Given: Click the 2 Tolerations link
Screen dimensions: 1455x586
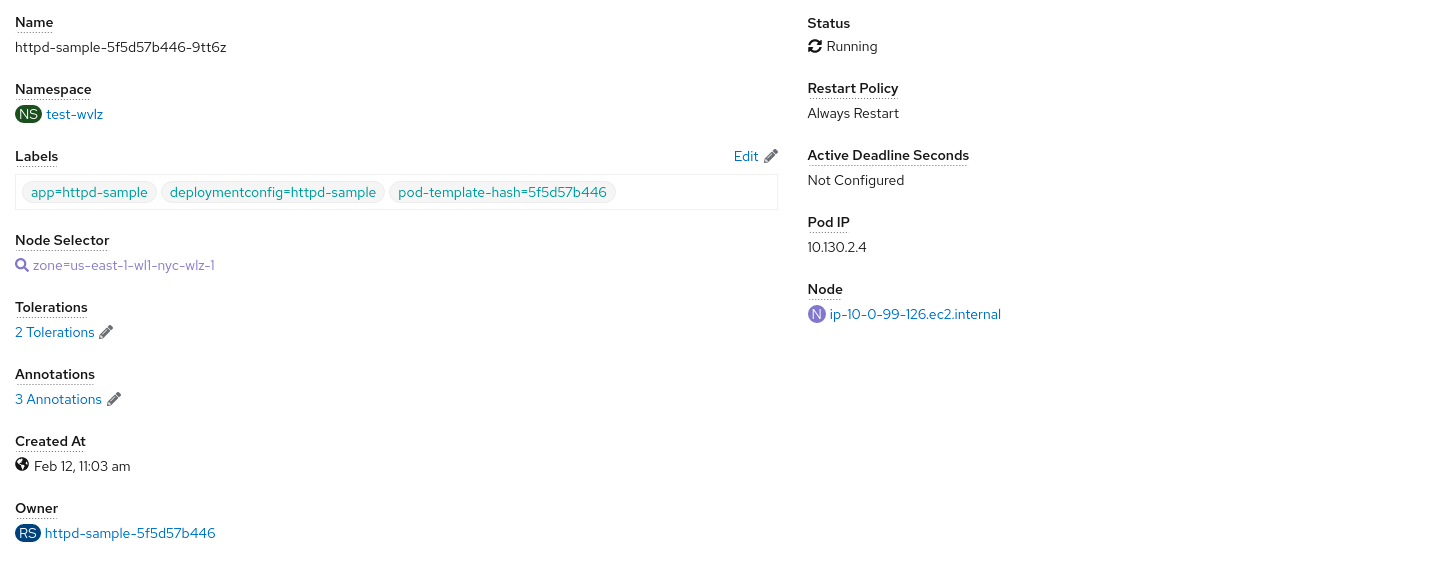Looking at the screenshot, I should 54,331.
